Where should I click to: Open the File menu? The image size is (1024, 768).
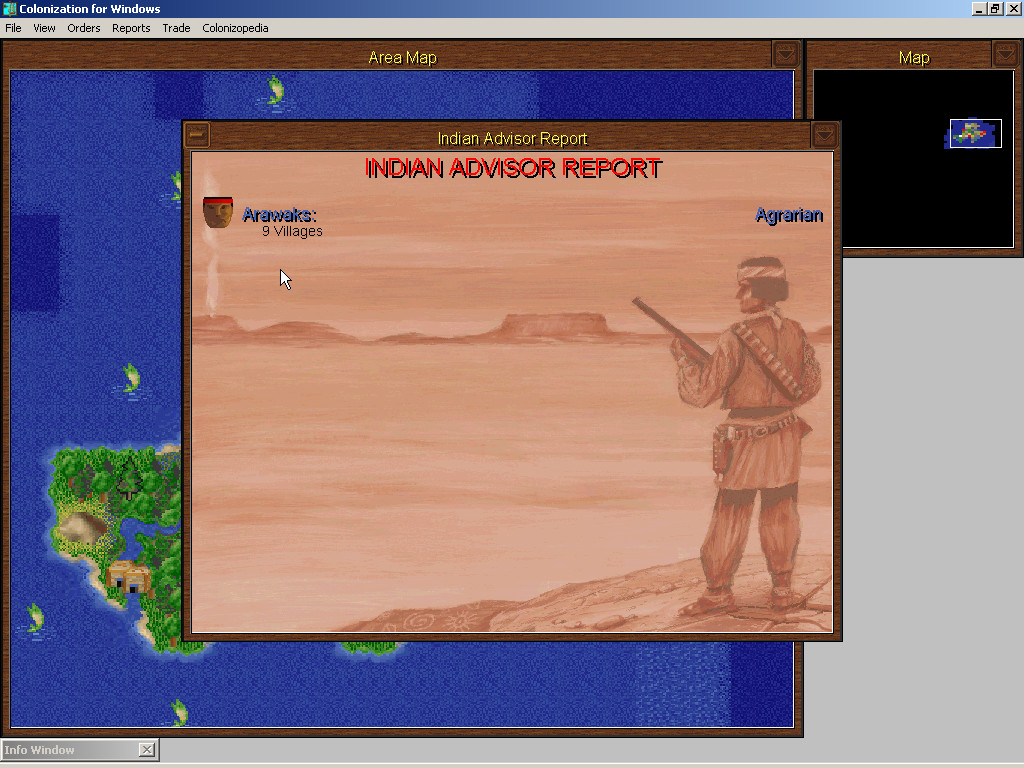[13, 28]
